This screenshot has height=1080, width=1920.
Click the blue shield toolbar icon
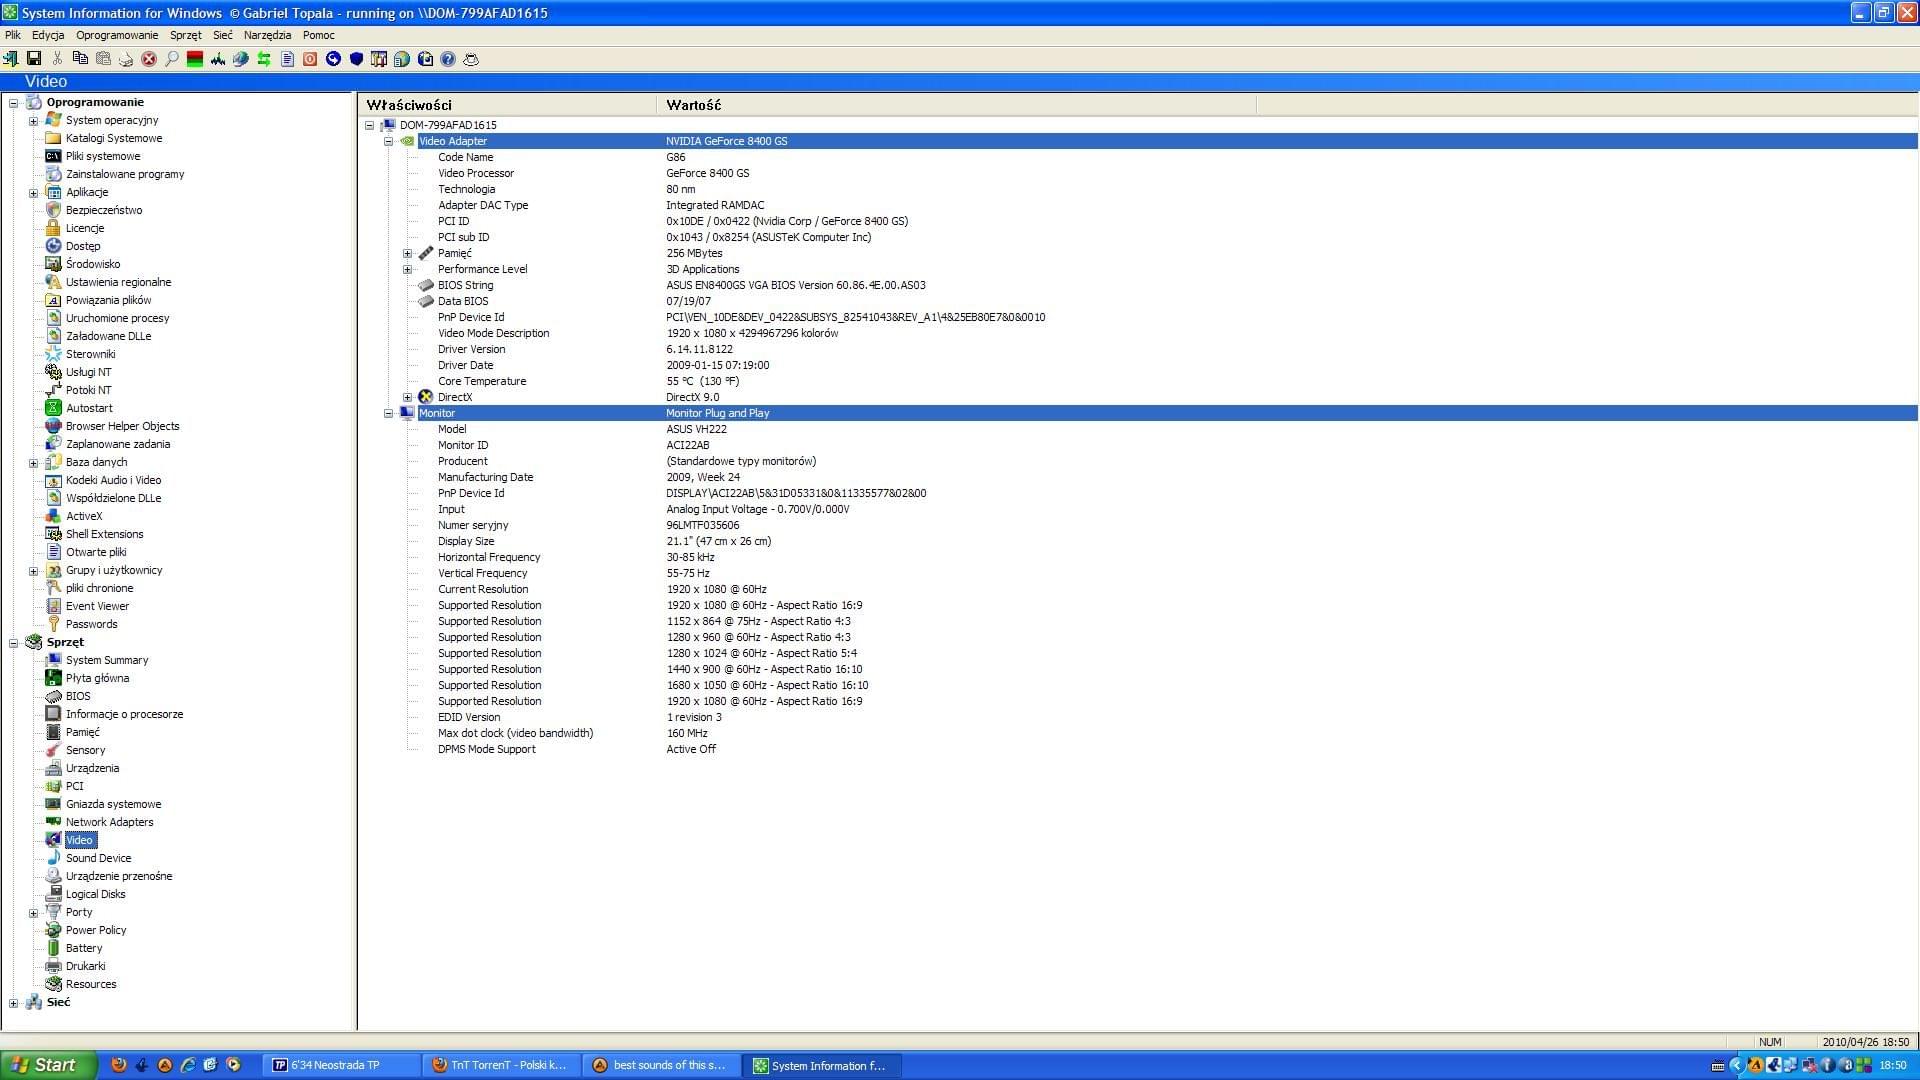[x=356, y=59]
